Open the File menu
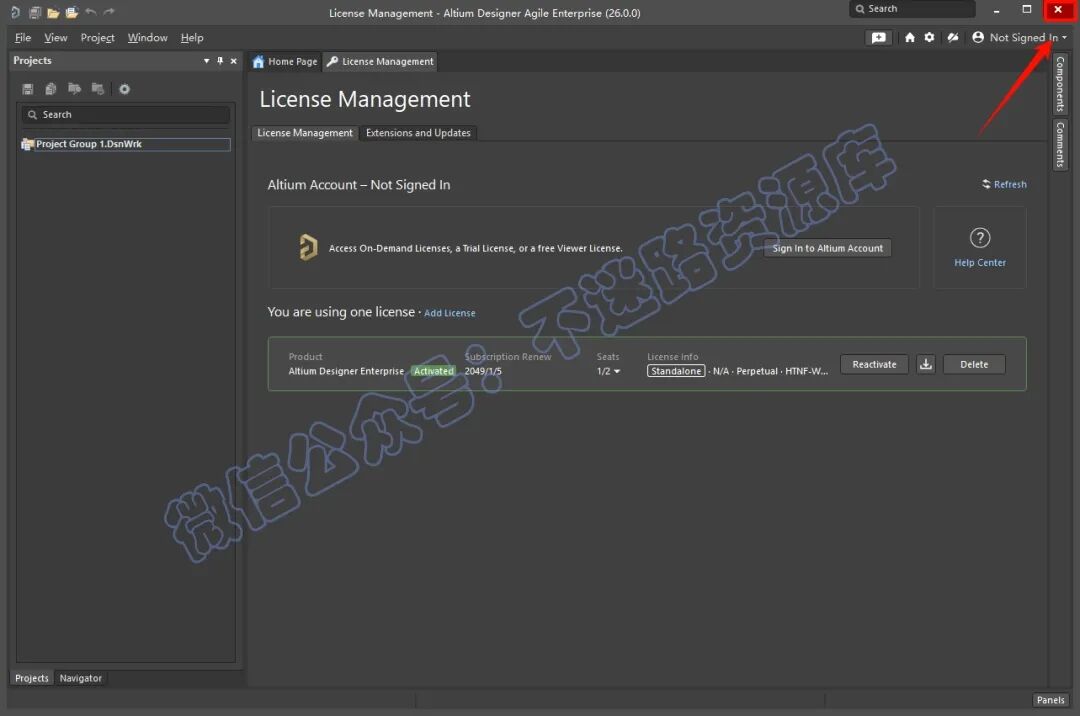The image size is (1080, 716). click(23, 38)
